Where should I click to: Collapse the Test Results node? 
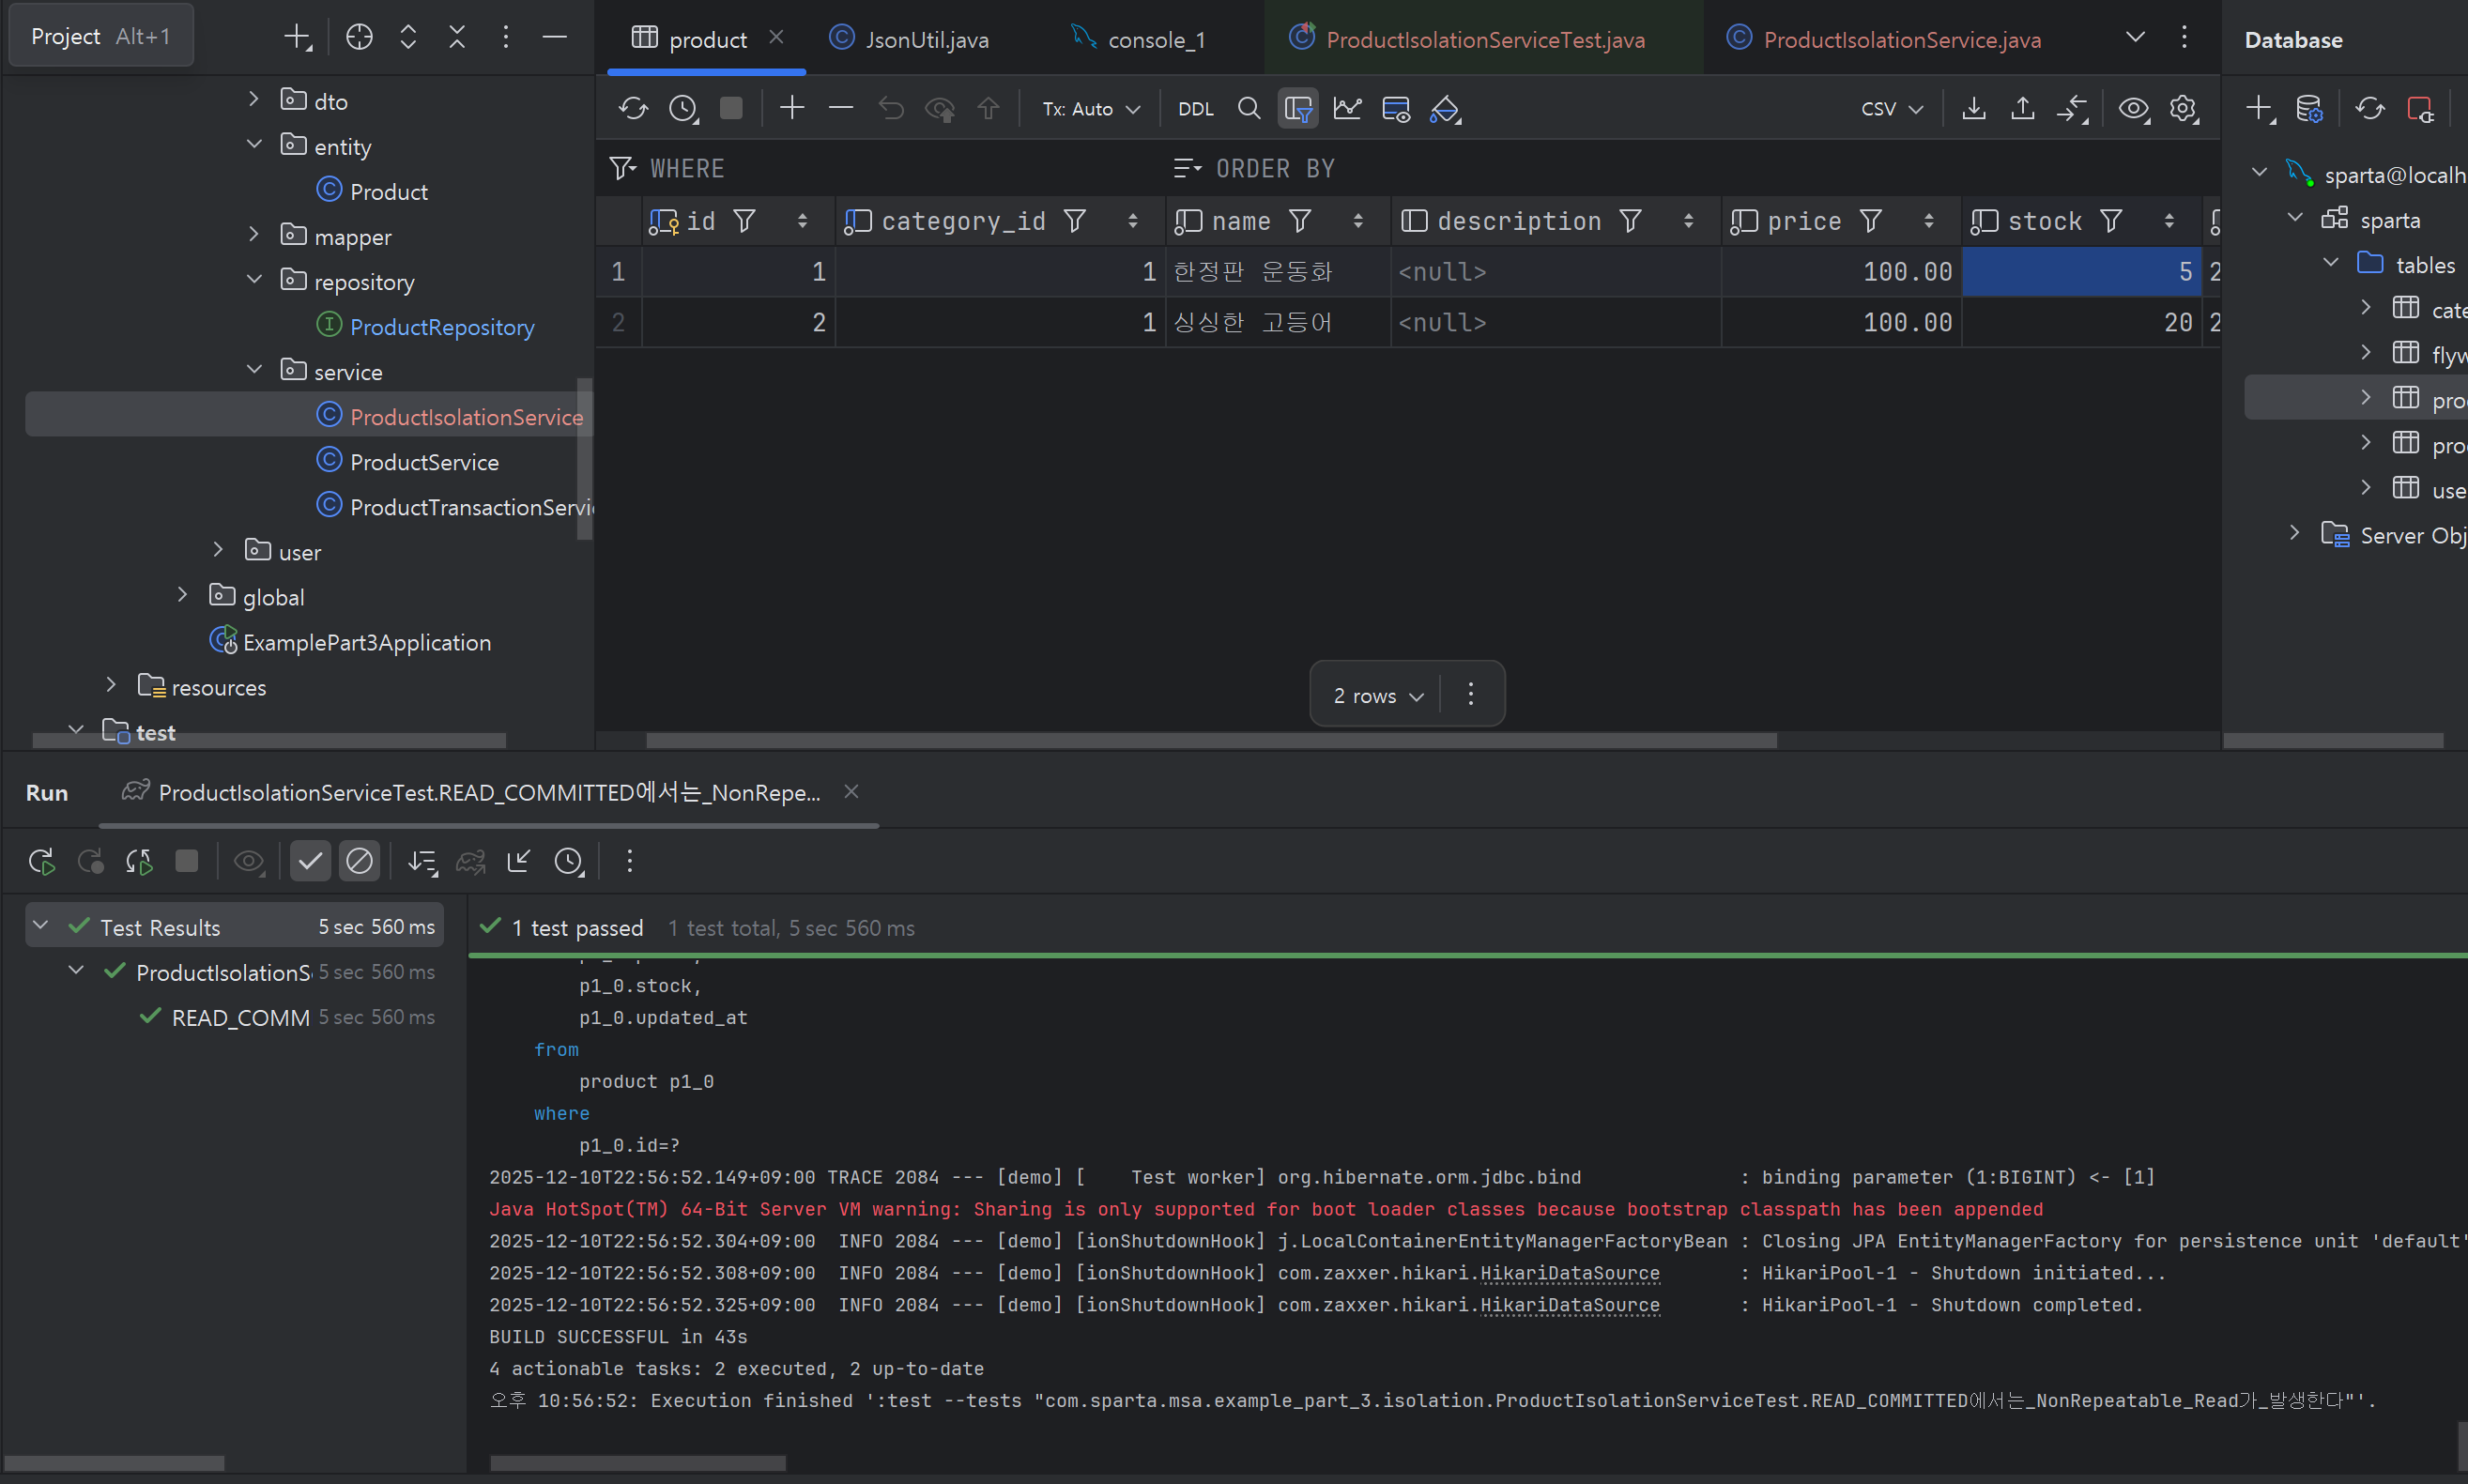pos(41,925)
